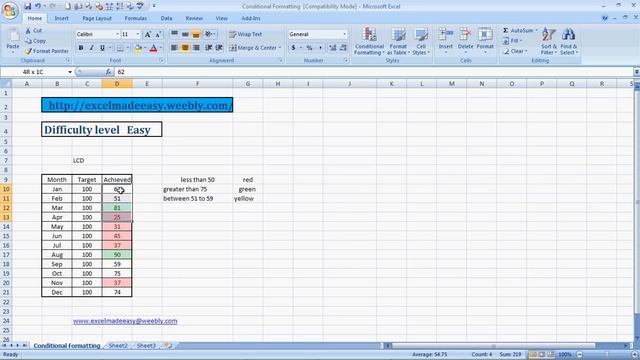The height and width of the screenshot is (360, 640).
Task: Open the Cell Styles gallery
Action: [x=421, y=41]
